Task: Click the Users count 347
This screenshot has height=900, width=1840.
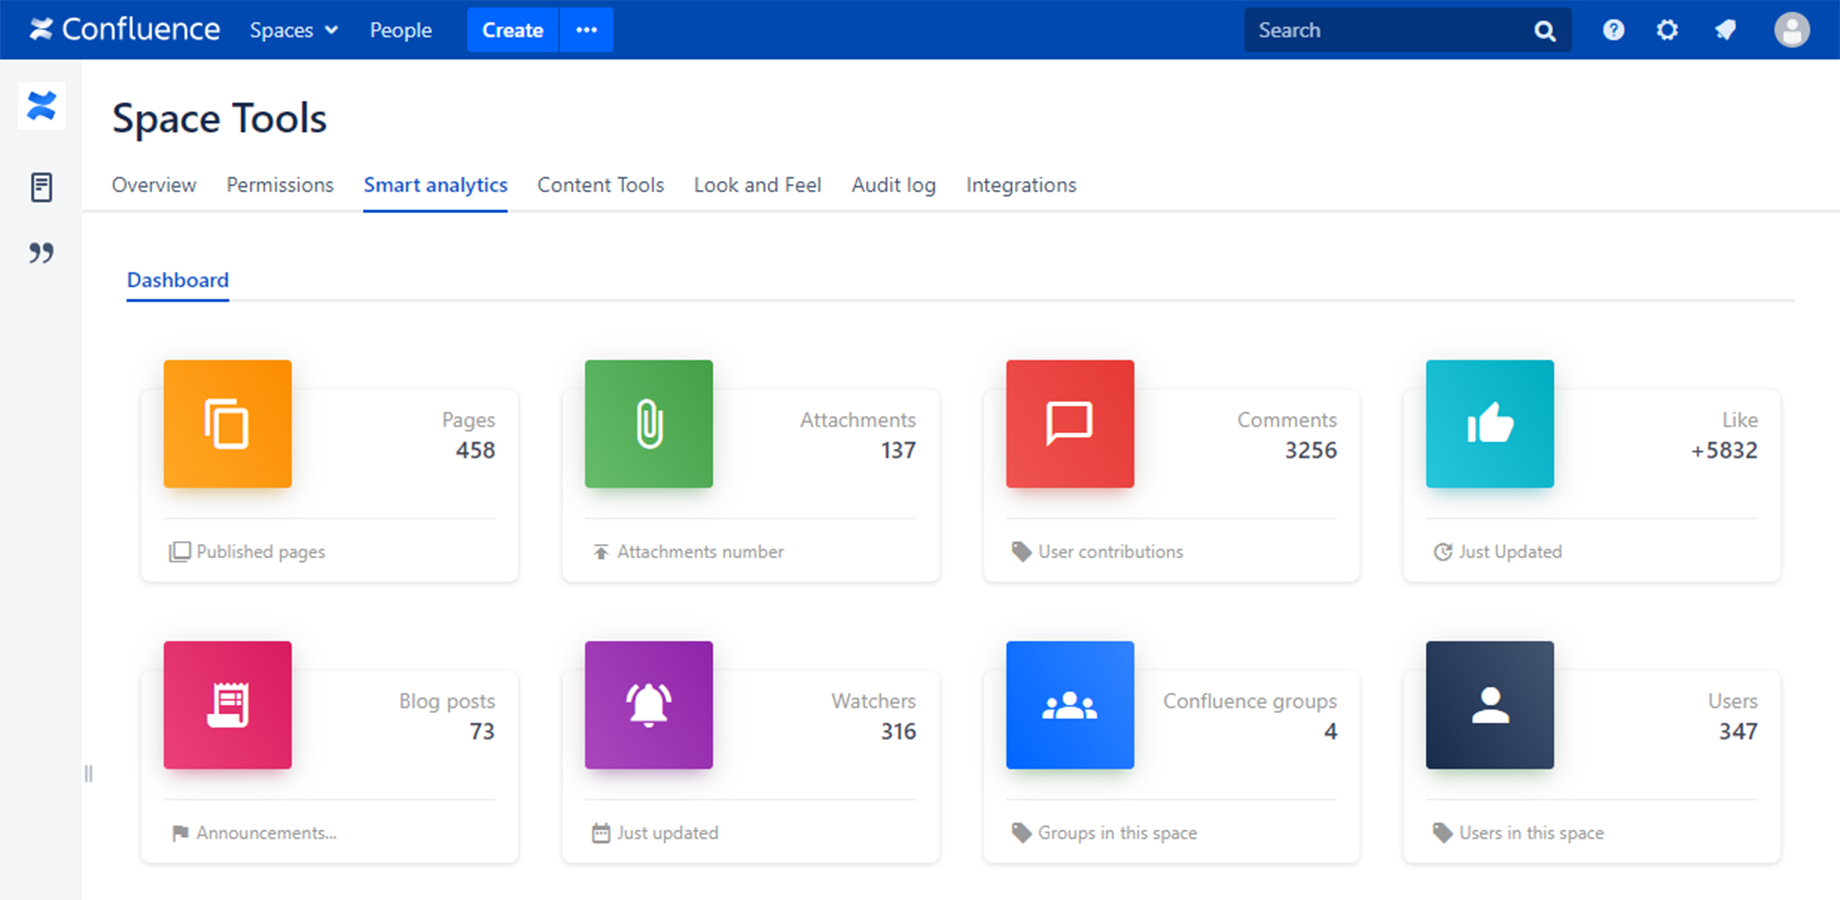Action: (x=1738, y=731)
